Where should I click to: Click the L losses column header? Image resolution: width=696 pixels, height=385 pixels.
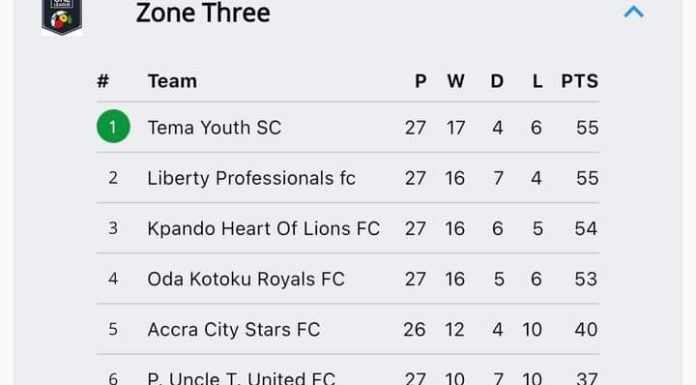tap(537, 81)
